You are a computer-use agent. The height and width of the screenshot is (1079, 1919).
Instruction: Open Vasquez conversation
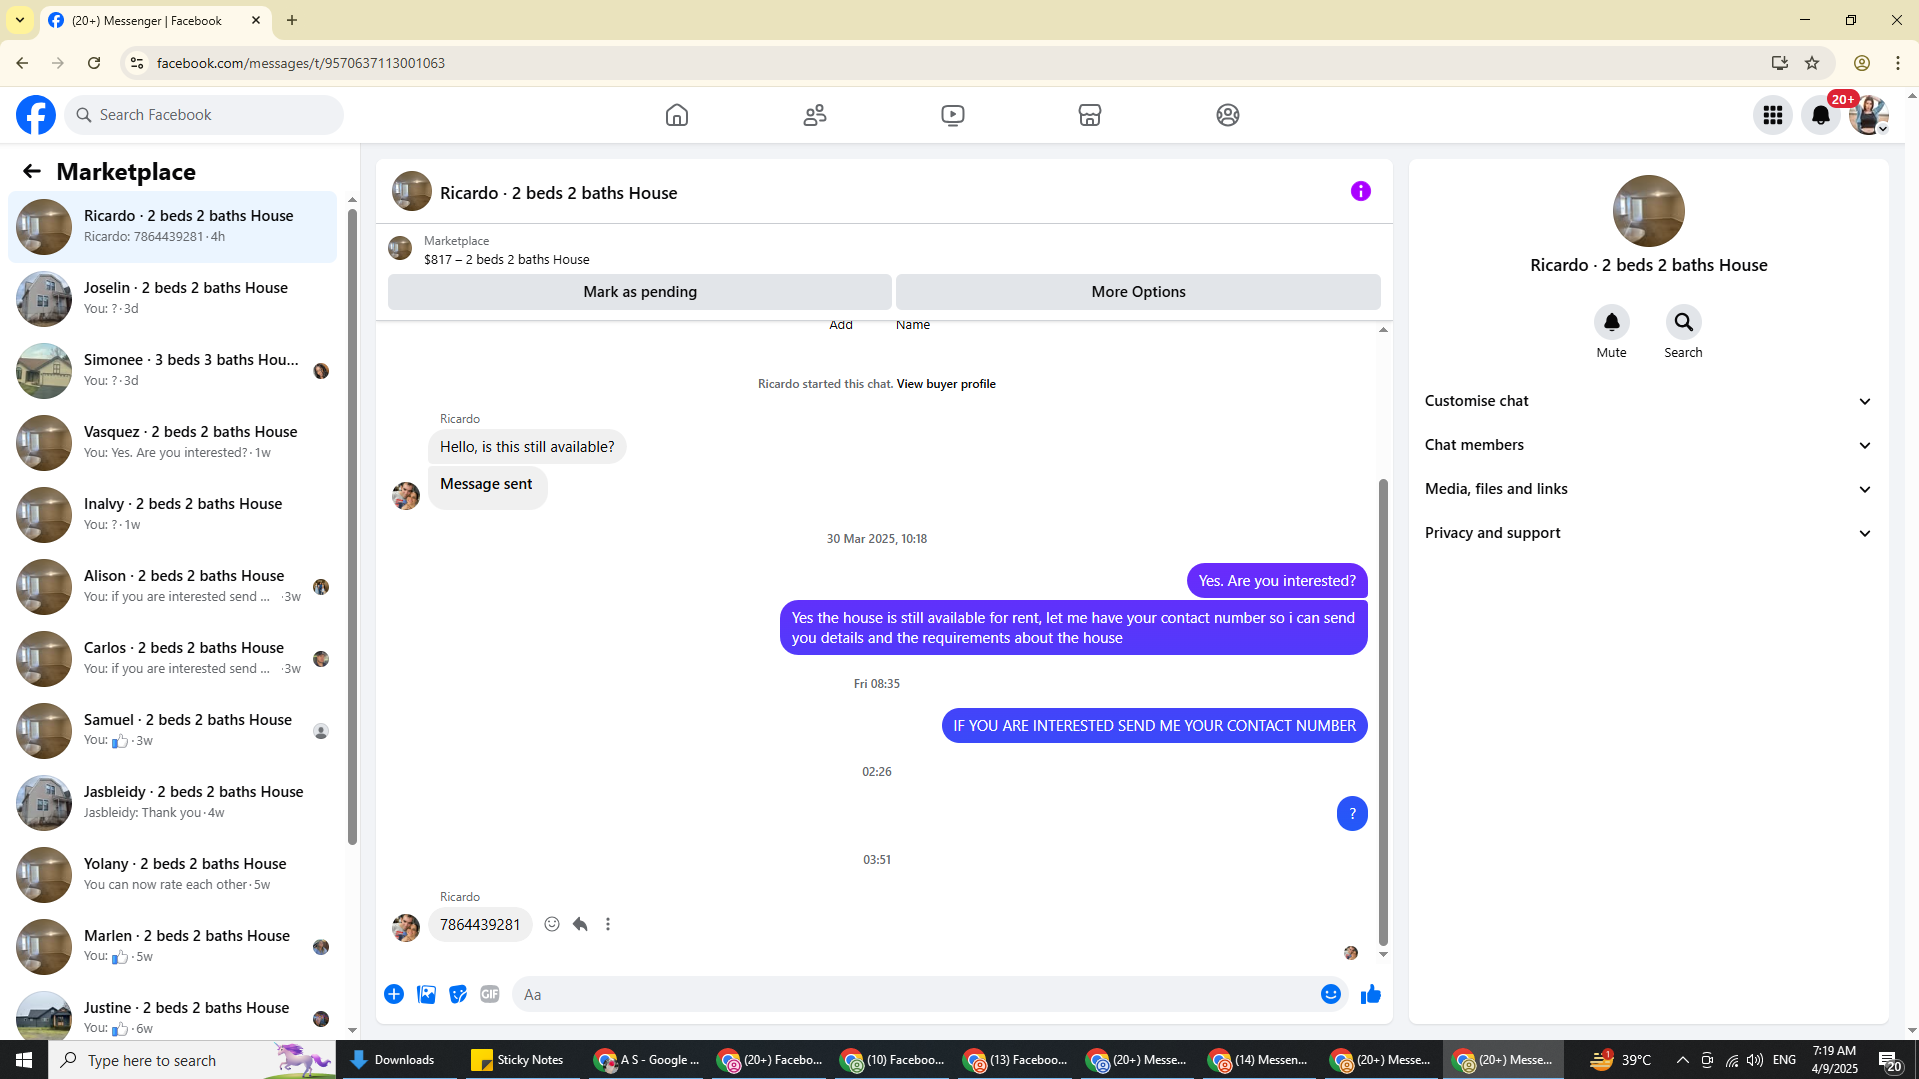click(x=172, y=442)
